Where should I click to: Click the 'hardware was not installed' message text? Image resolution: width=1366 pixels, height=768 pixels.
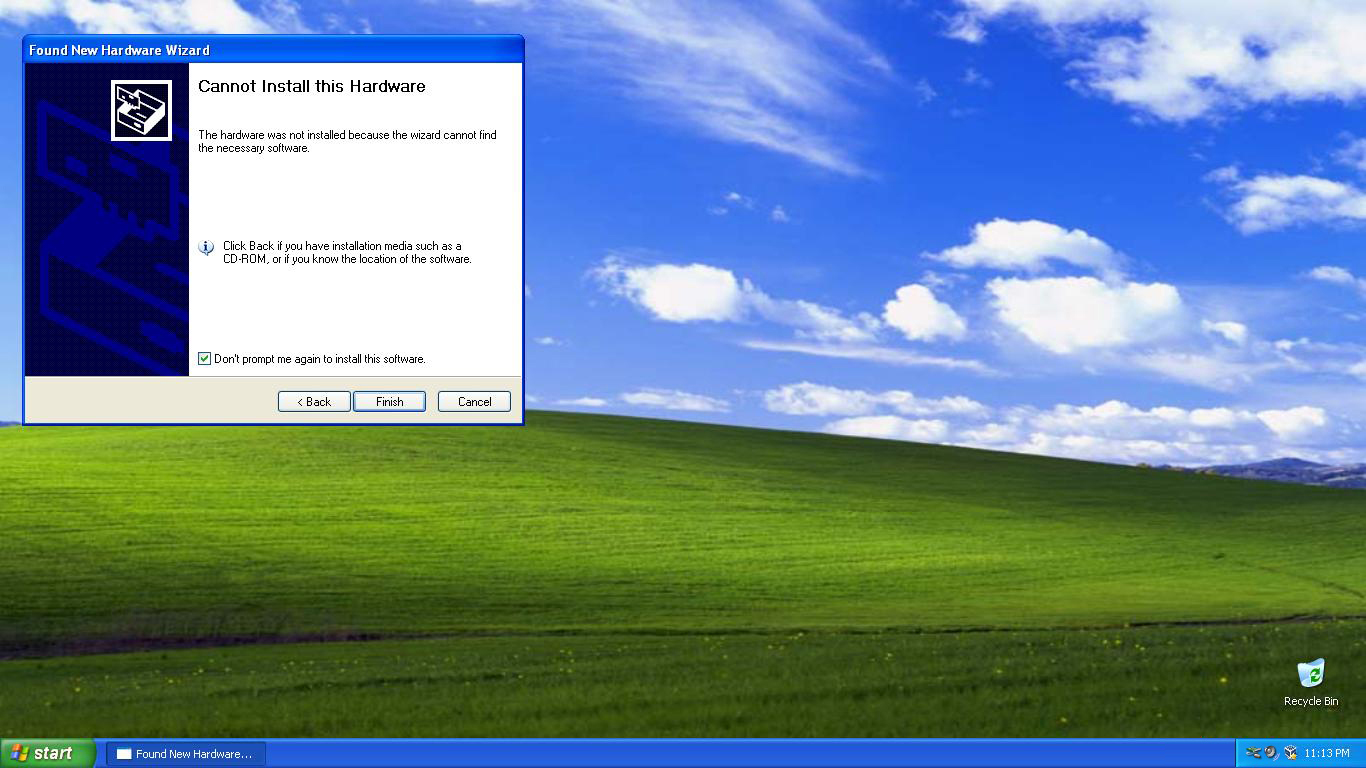347,141
